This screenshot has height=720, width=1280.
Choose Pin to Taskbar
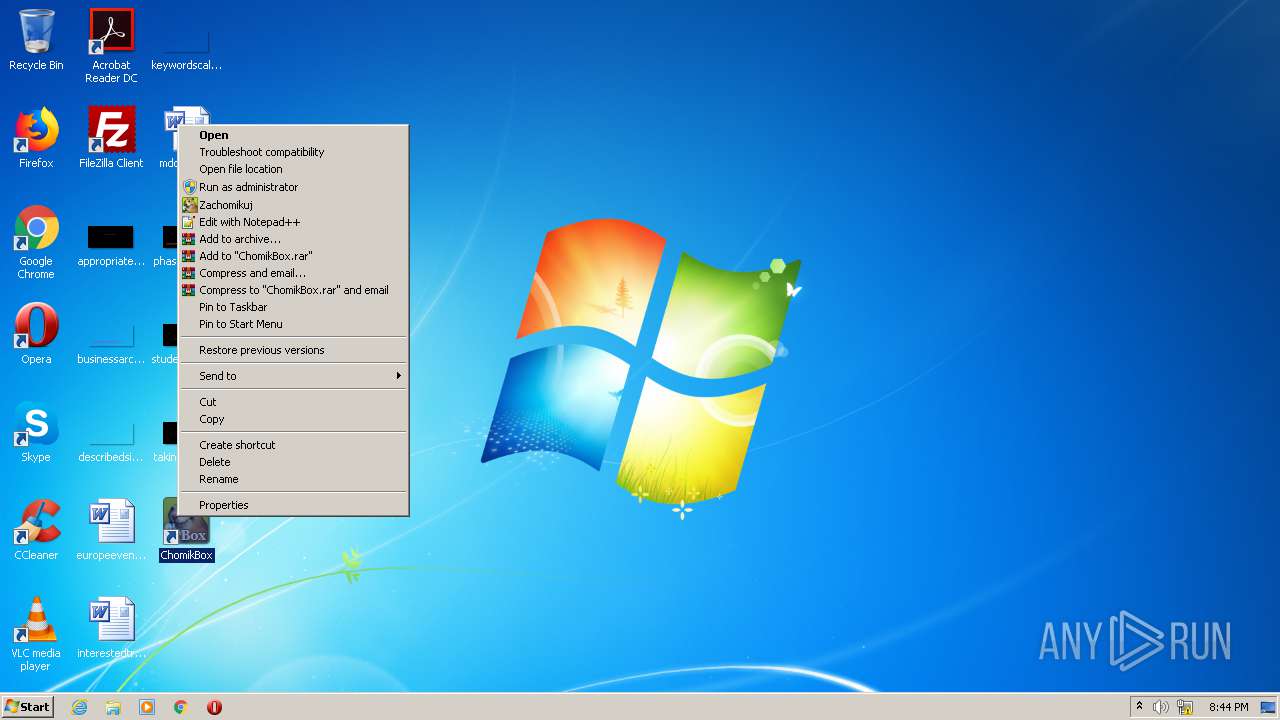pyautogui.click(x=293, y=307)
